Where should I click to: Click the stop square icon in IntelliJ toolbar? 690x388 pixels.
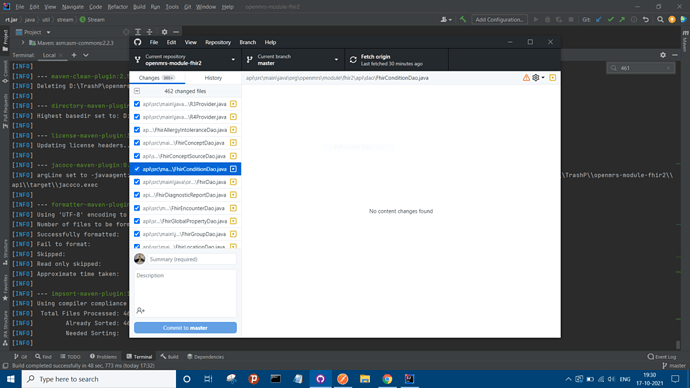click(x=571, y=19)
